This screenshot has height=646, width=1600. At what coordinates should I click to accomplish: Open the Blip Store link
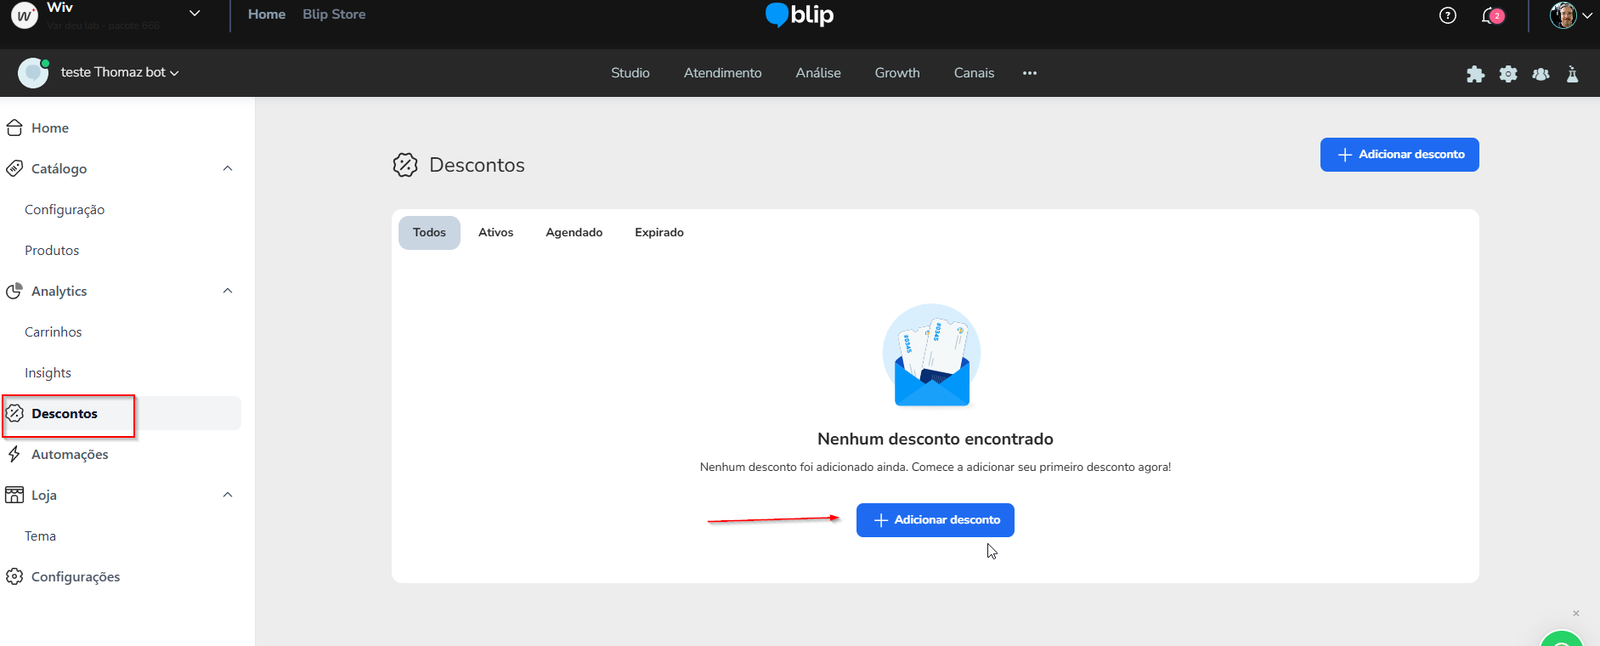pyautogui.click(x=334, y=14)
